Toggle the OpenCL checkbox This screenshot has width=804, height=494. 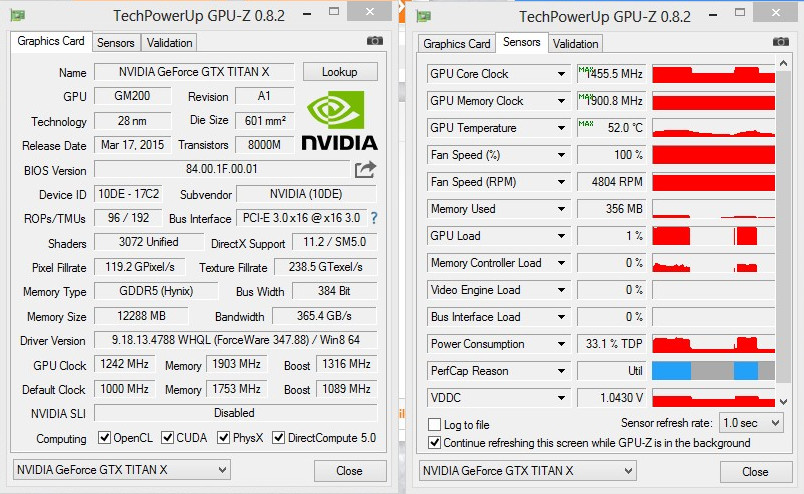tap(105, 438)
